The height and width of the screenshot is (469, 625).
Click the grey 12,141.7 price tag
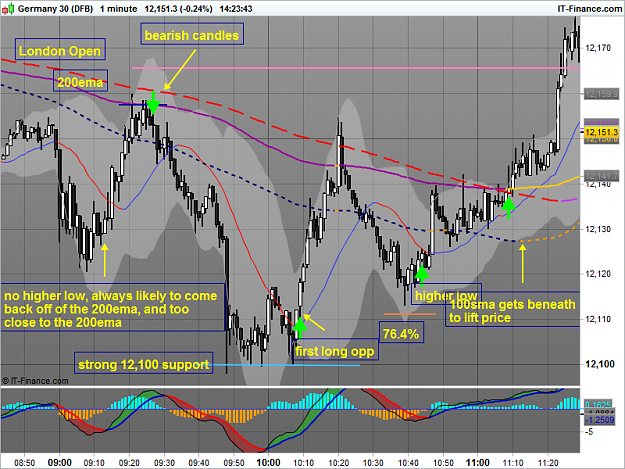[x=601, y=176]
